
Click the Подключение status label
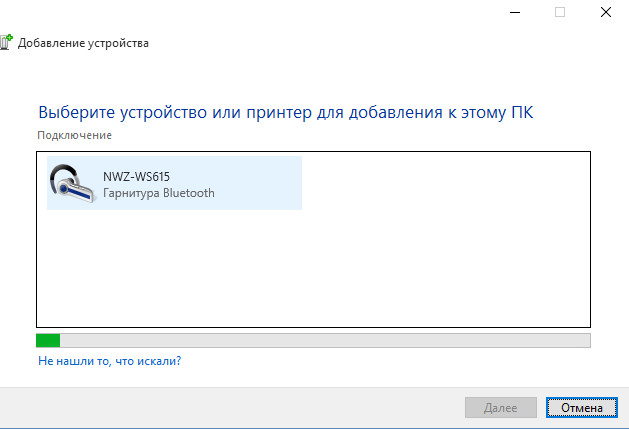tap(74, 135)
